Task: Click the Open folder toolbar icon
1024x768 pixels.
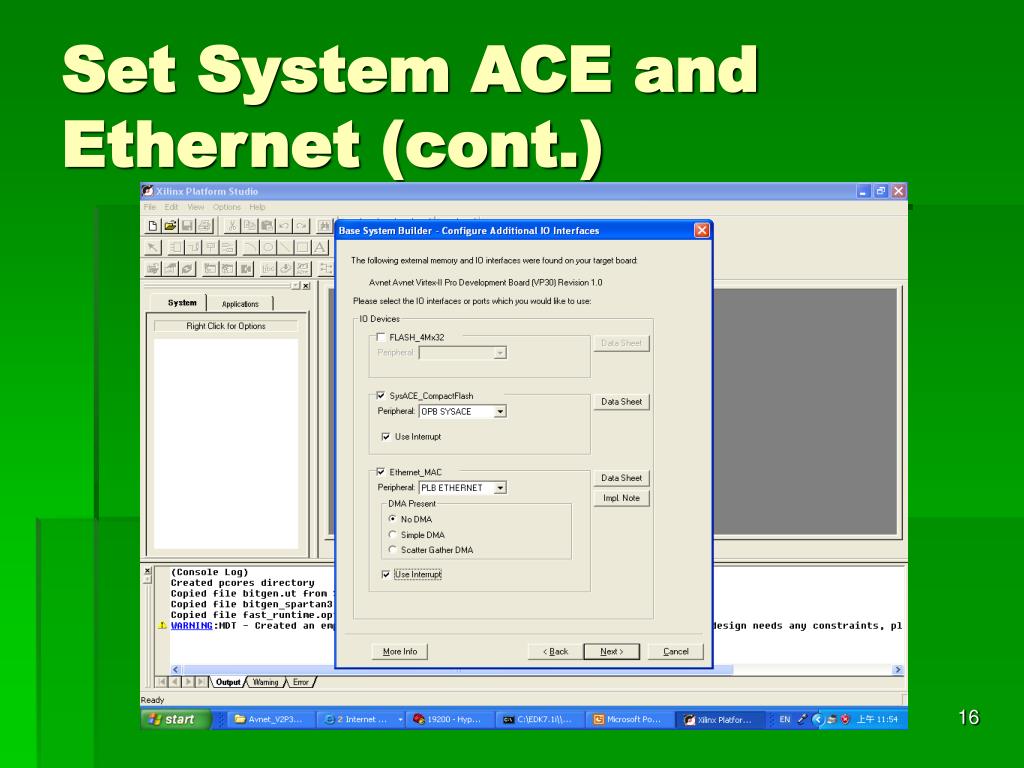Action: (170, 226)
